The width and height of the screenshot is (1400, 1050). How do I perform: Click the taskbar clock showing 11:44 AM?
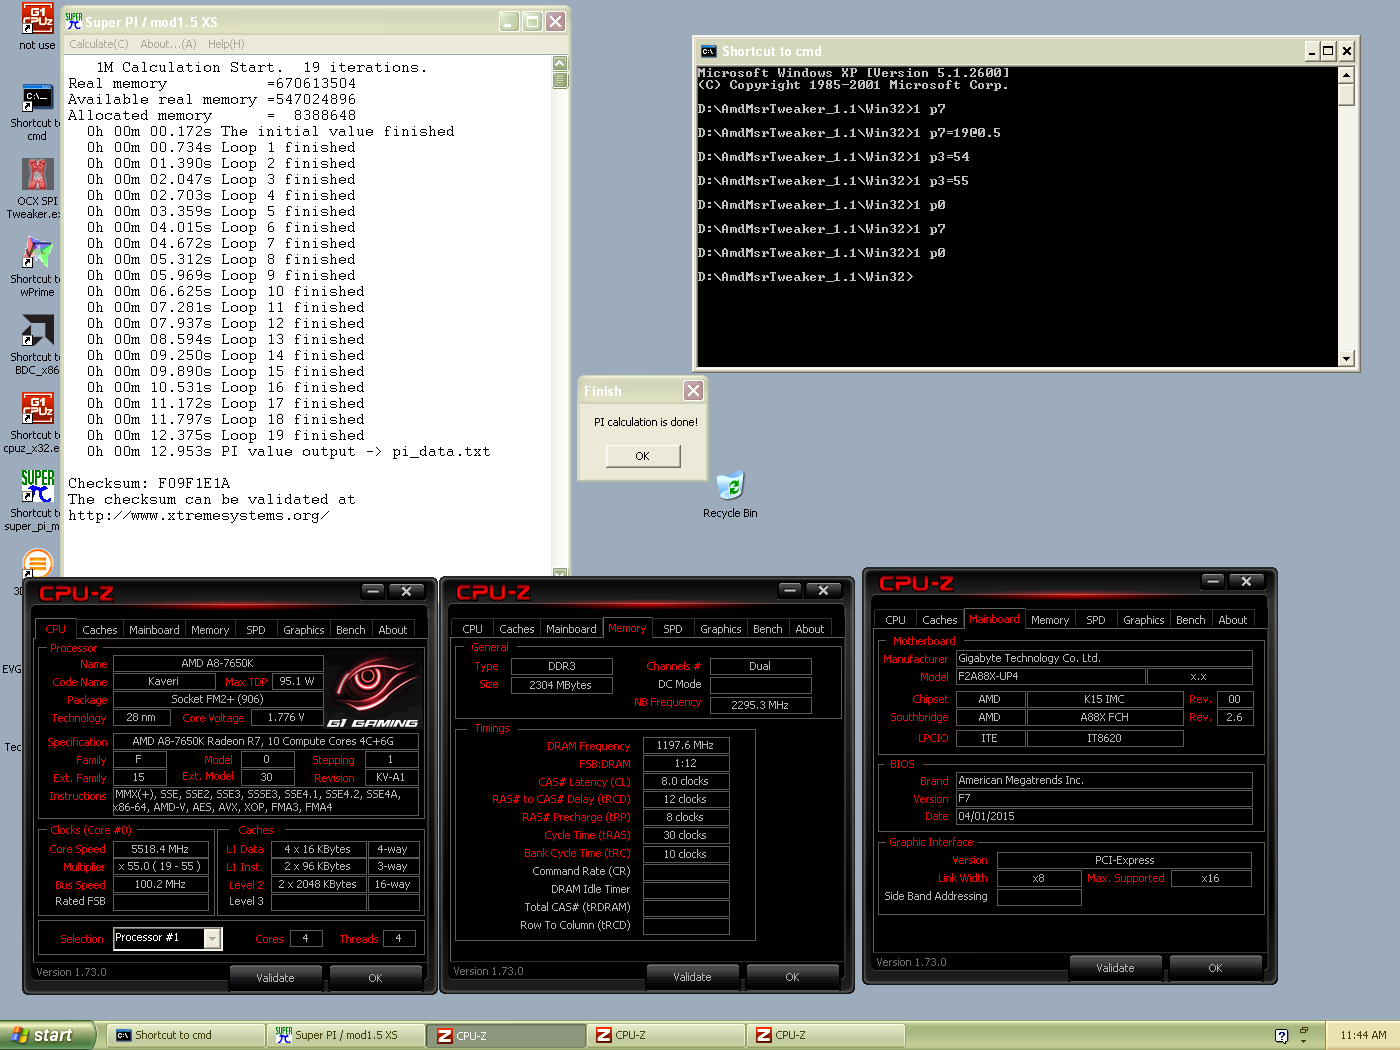[x=1363, y=1035]
